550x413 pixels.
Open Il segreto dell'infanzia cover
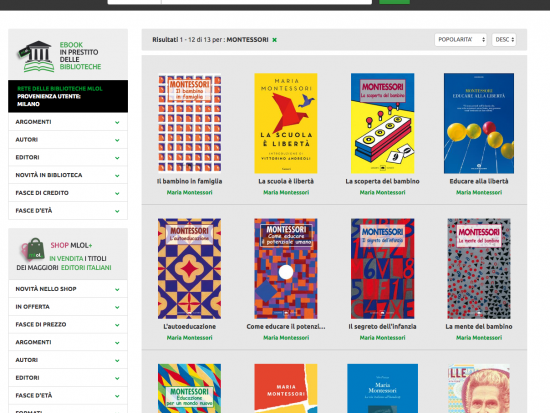tap(382, 268)
